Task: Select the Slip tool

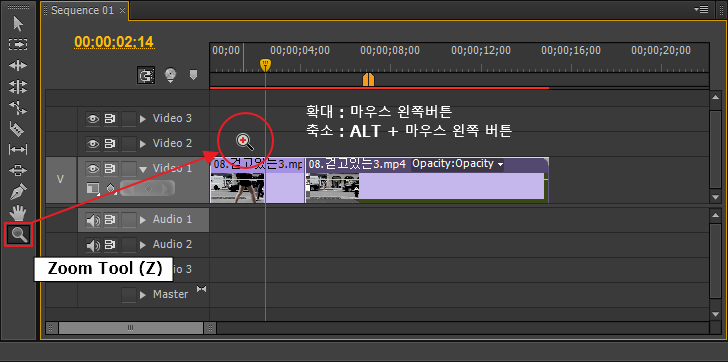Action: click(18, 149)
